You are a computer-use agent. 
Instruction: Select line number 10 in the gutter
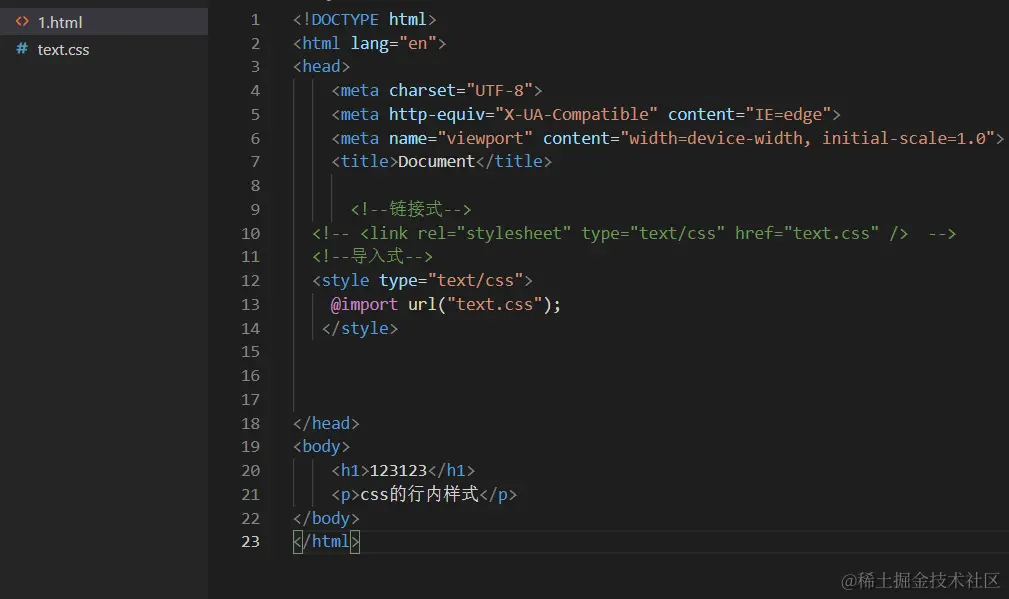point(250,234)
